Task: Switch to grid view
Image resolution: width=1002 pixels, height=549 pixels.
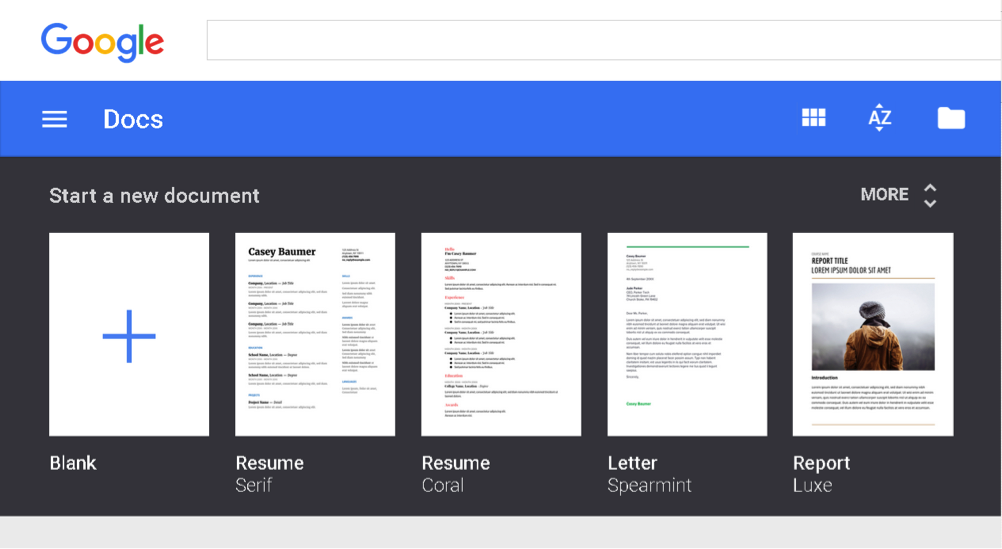Action: pos(814,118)
